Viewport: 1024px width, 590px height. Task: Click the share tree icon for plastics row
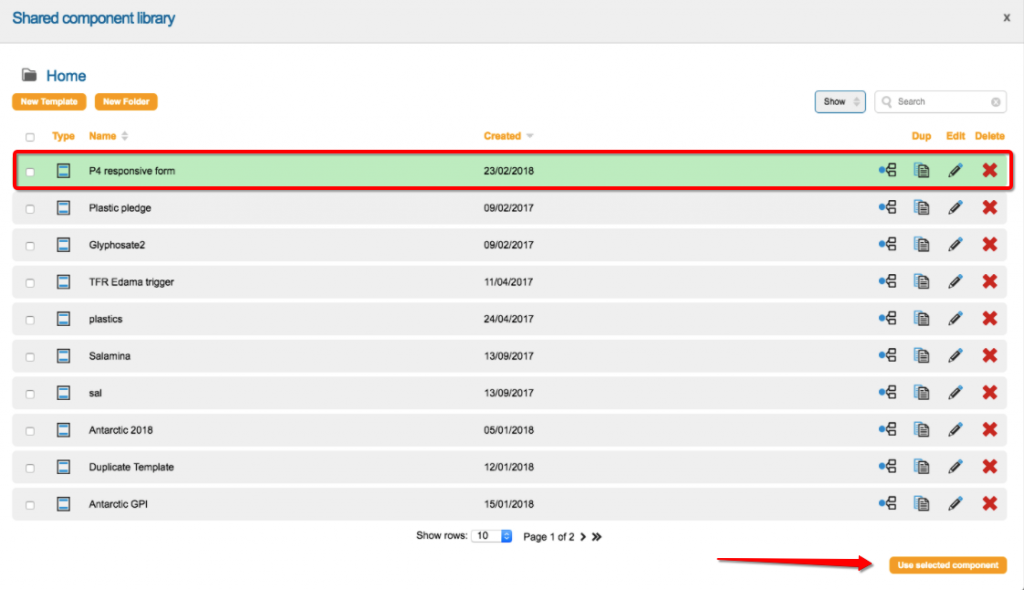coord(887,319)
